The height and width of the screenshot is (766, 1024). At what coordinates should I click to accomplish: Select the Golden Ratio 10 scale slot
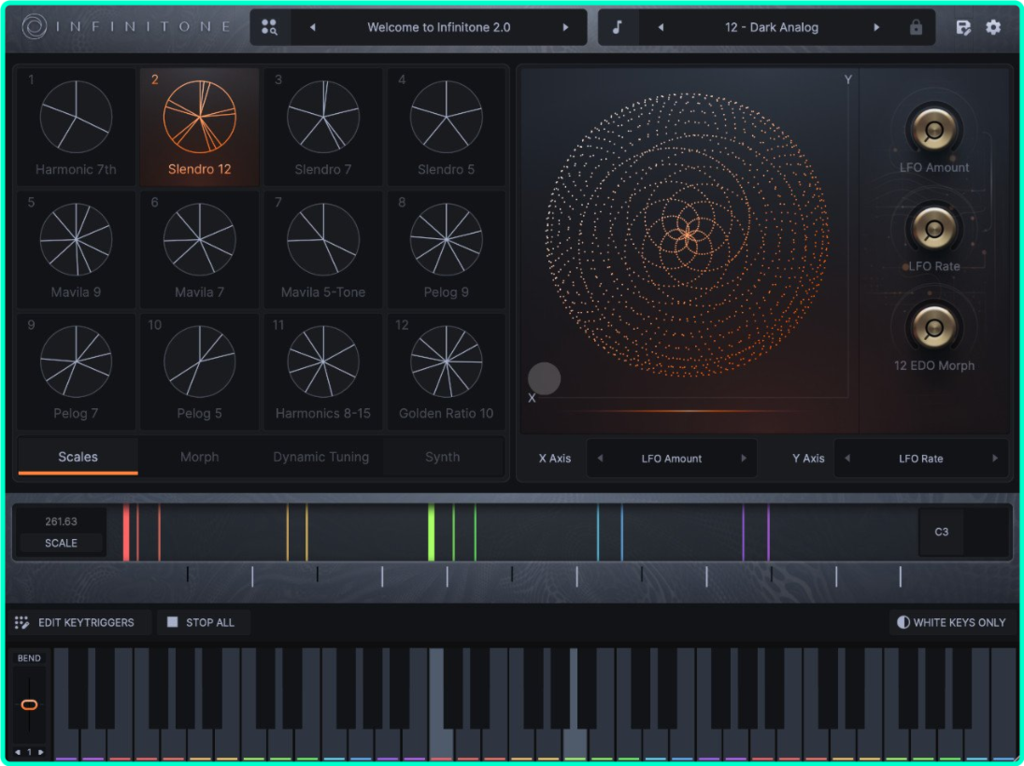pyautogui.click(x=446, y=372)
